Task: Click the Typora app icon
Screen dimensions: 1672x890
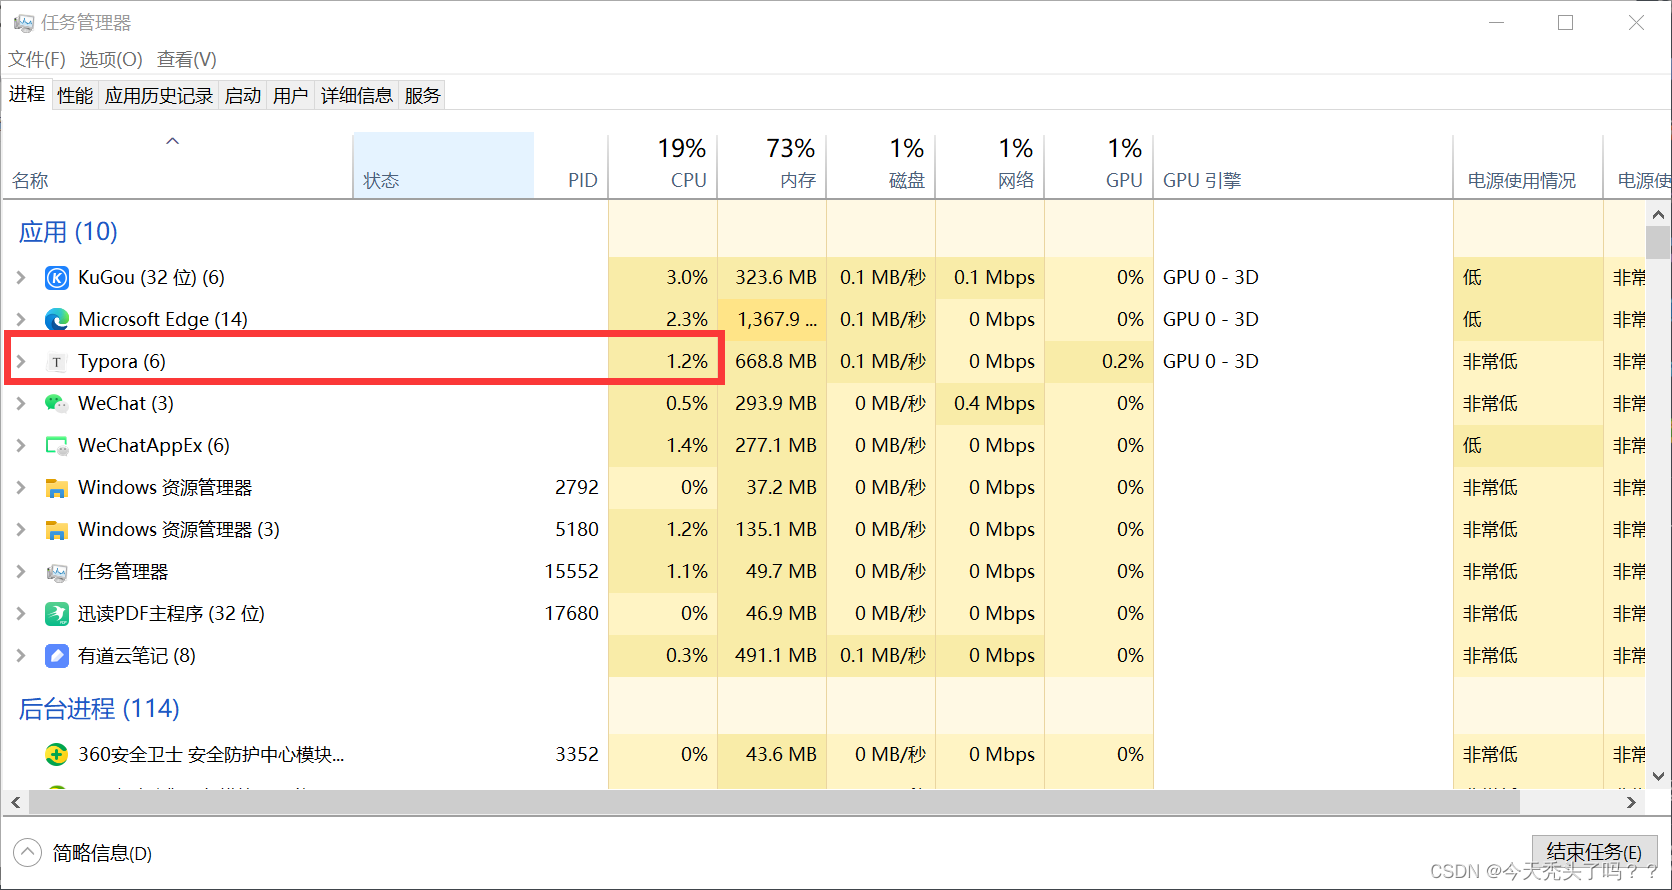Action: tap(57, 362)
